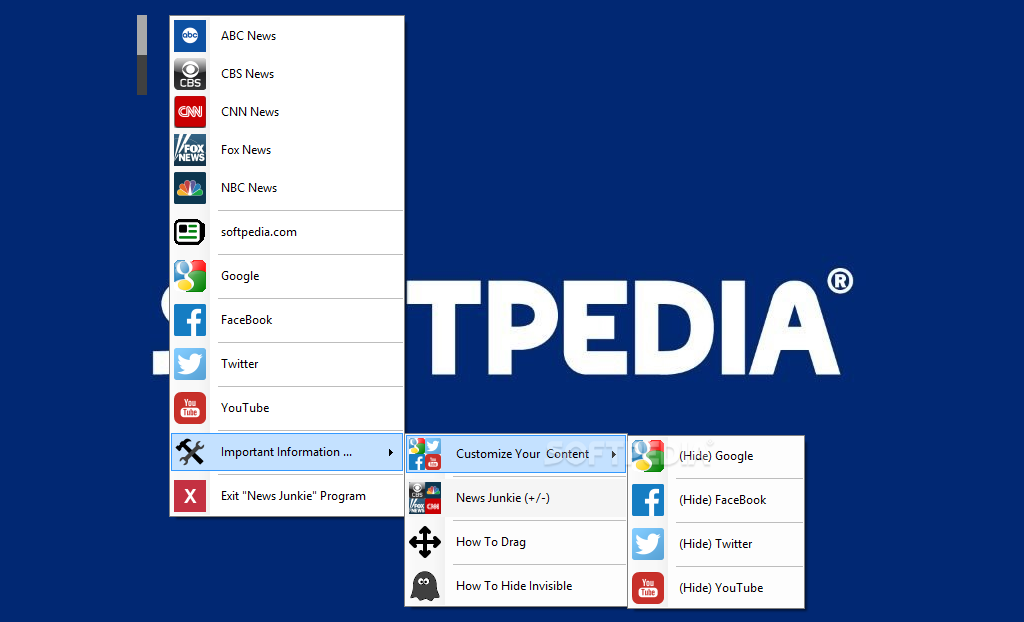Image resolution: width=1024 pixels, height=622 pixels.
Task: Click the CBS eye logo icon
Action: pyautogui.click(x=190, y=74)
